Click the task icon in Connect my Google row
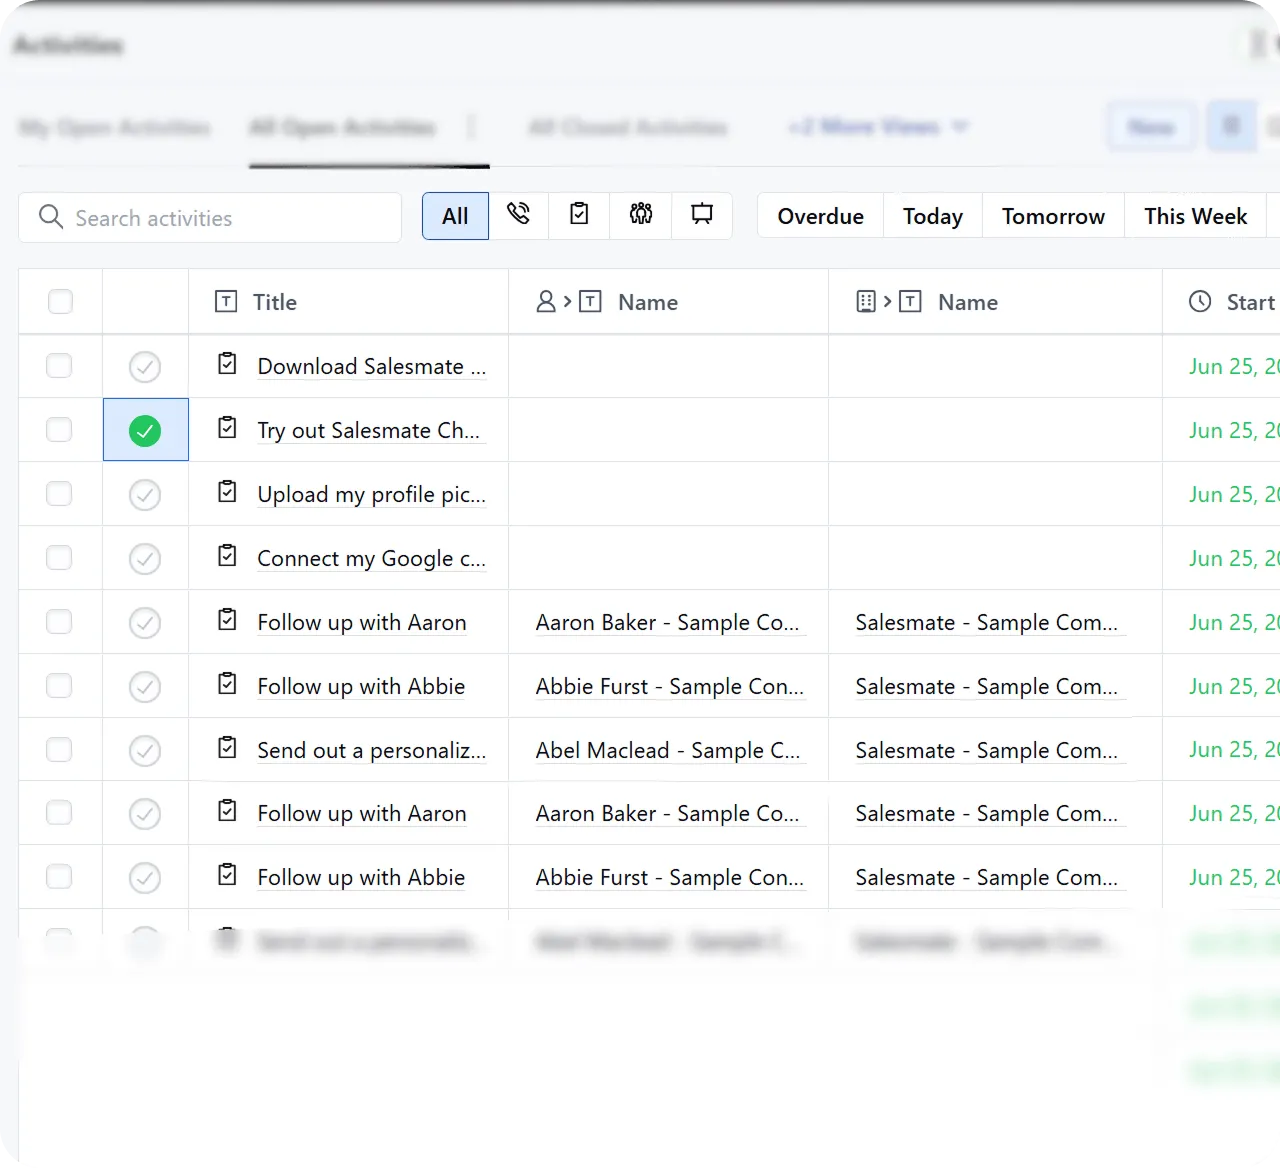The height and width of the screenshot is (1168, 1280). point(228,555)
